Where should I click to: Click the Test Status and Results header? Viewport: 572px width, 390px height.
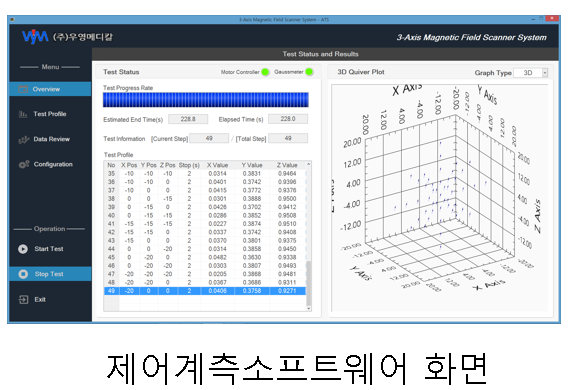tap(320, 54)
